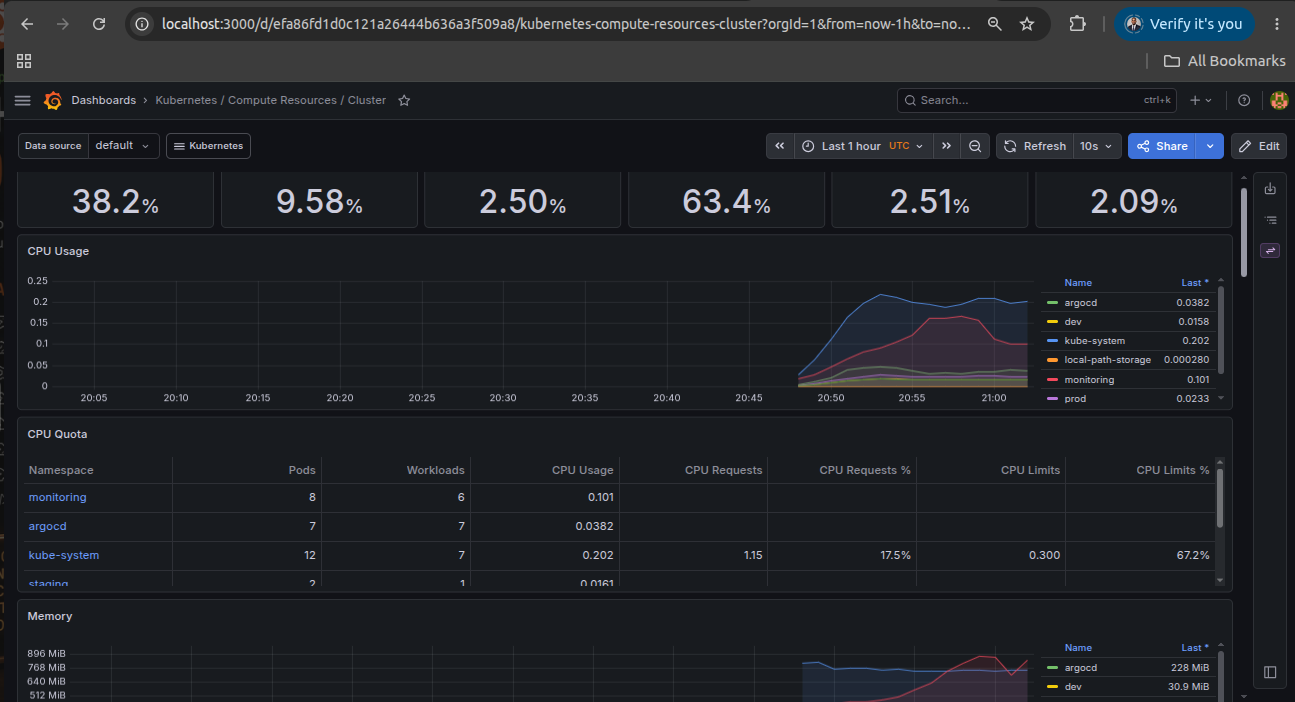Sort CPU Quota table by Namespace header
This screenshot has height=702, width=1295.
[61, 470]
